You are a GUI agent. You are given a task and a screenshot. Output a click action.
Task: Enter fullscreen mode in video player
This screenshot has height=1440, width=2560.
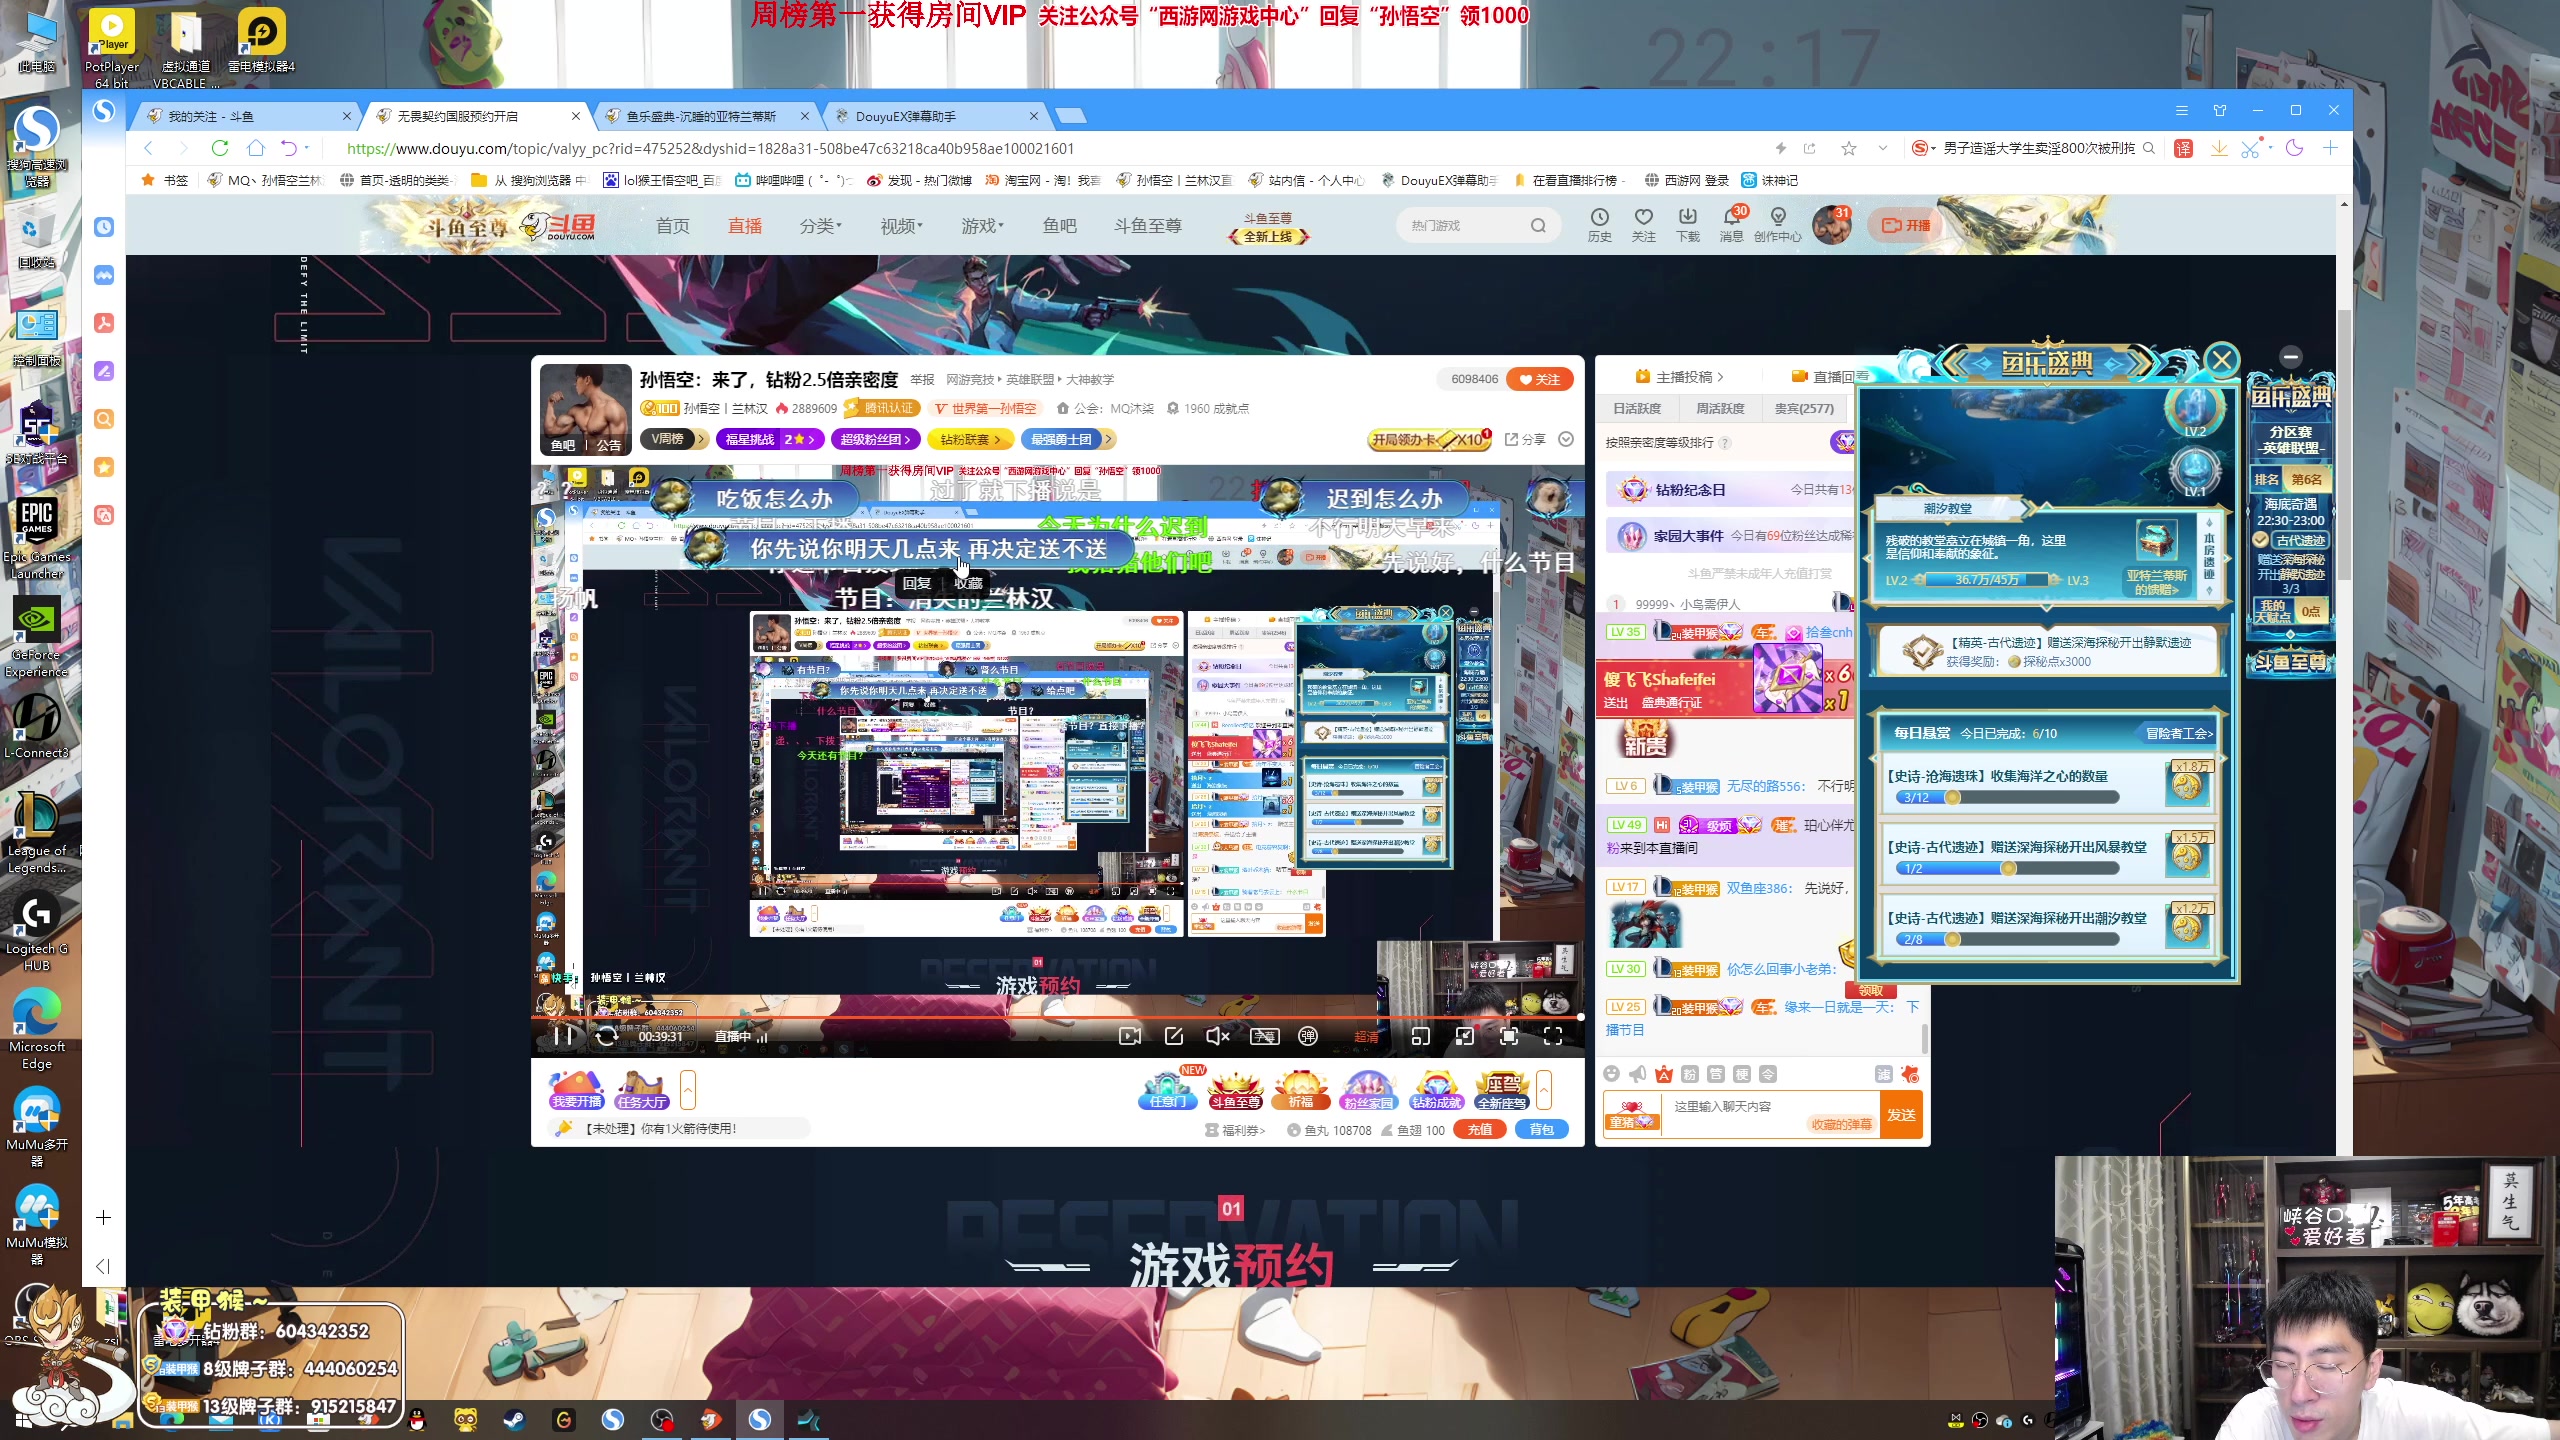pos(1553,1036)
